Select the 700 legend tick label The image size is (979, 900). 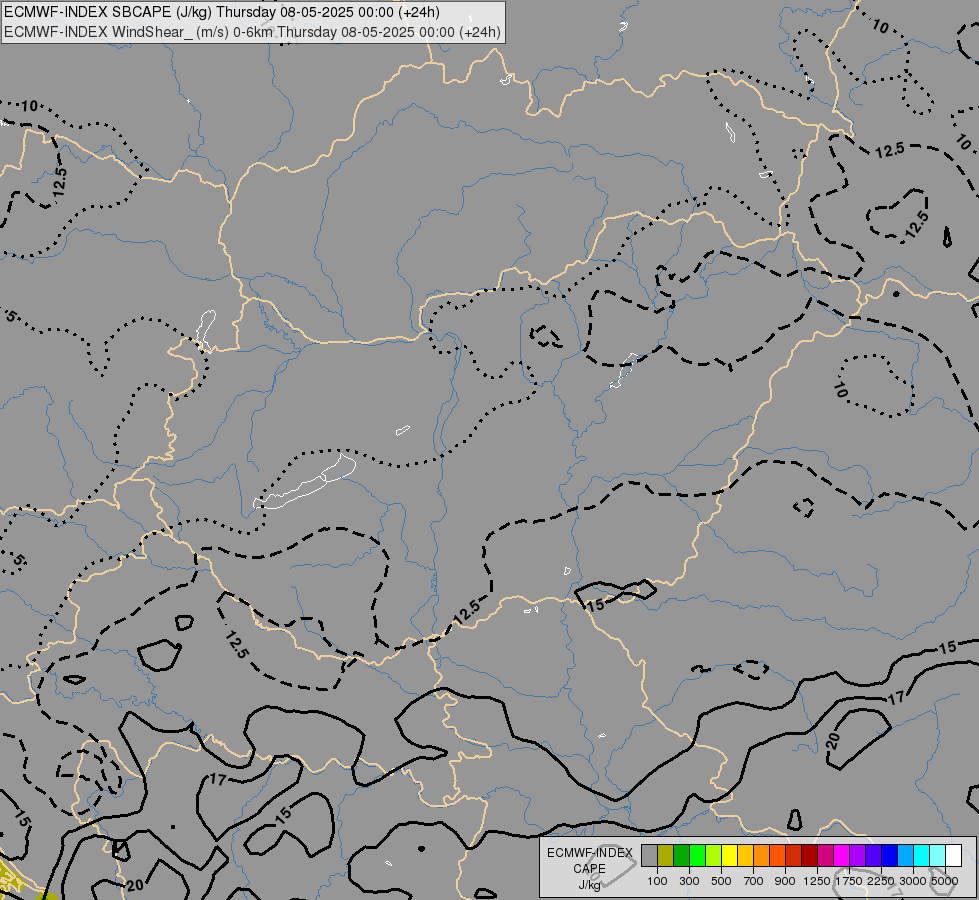754,881
